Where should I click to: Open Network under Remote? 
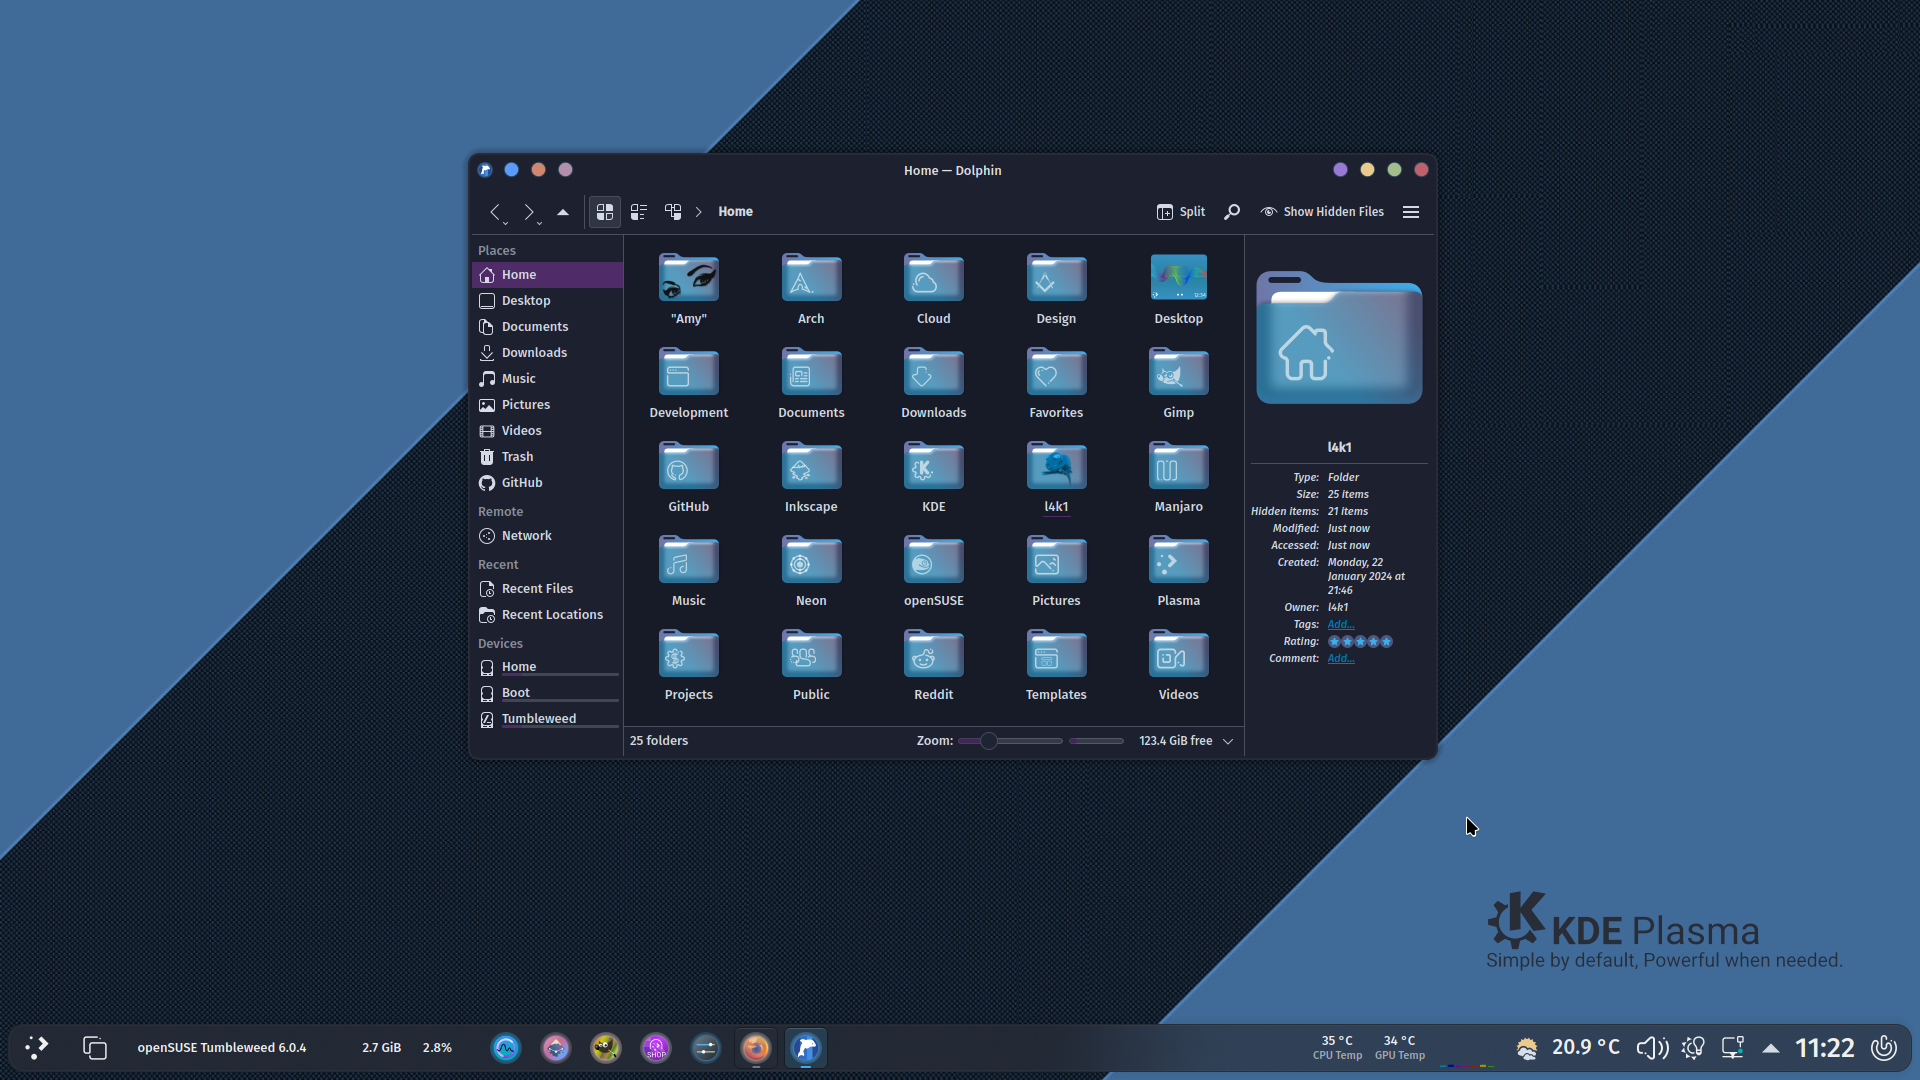(x=547, y=536)
